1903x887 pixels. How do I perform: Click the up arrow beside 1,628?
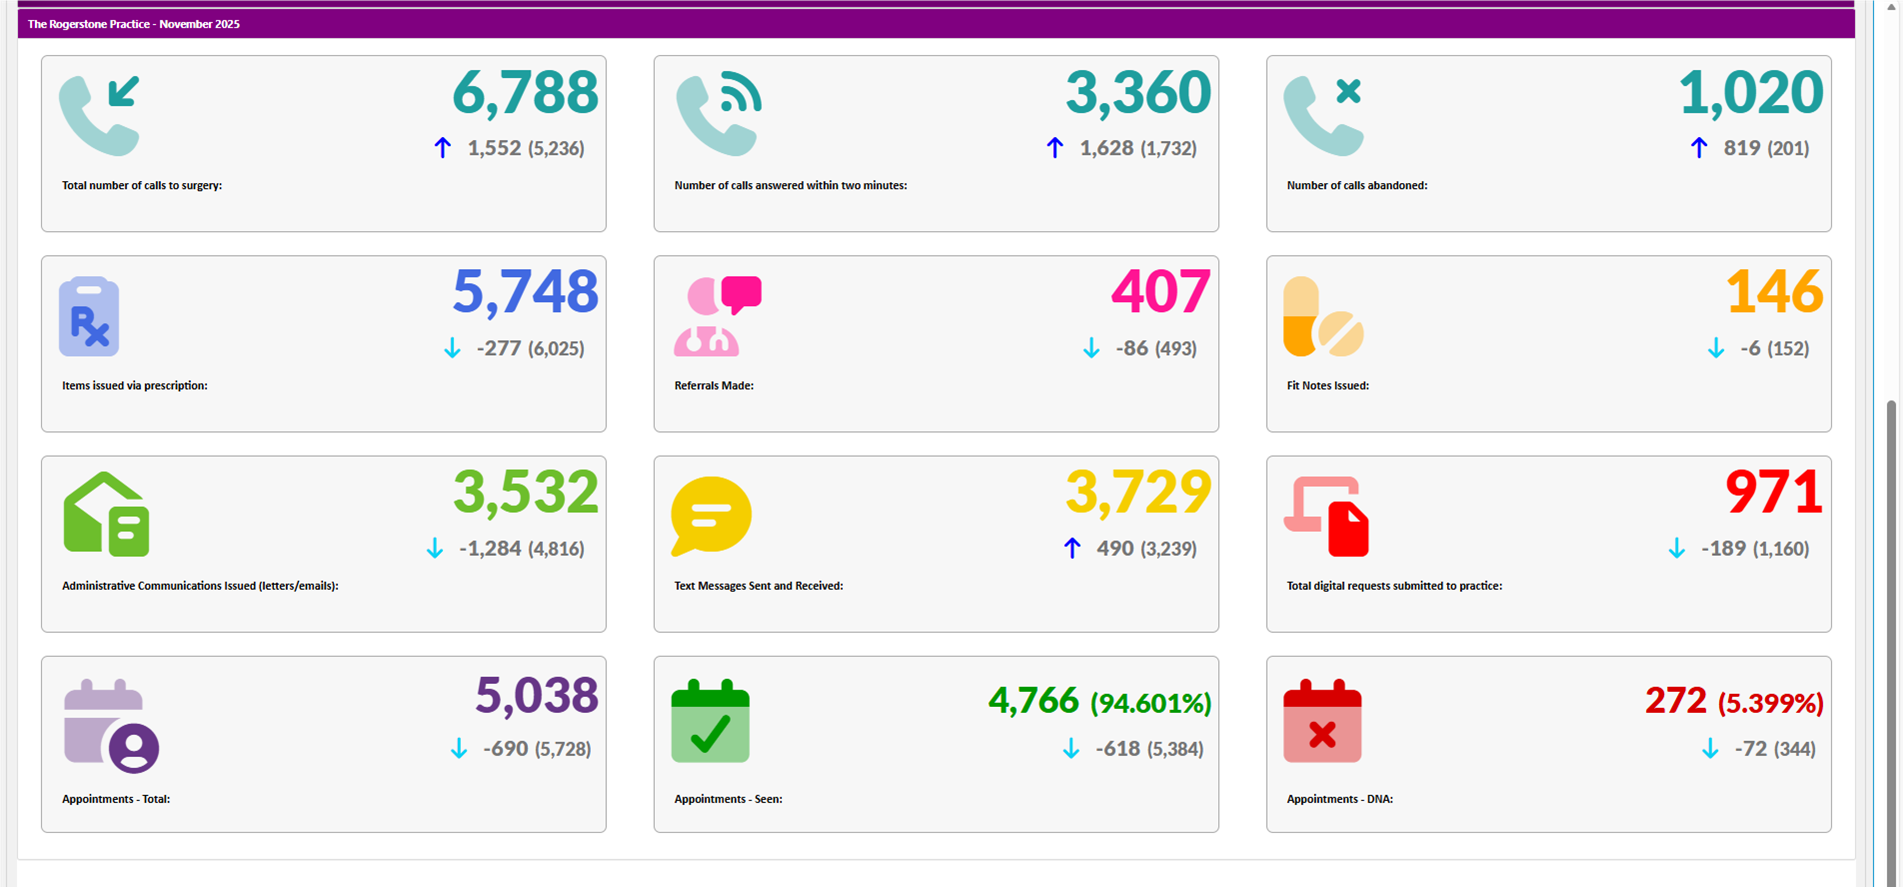(x=1054, y=148)
